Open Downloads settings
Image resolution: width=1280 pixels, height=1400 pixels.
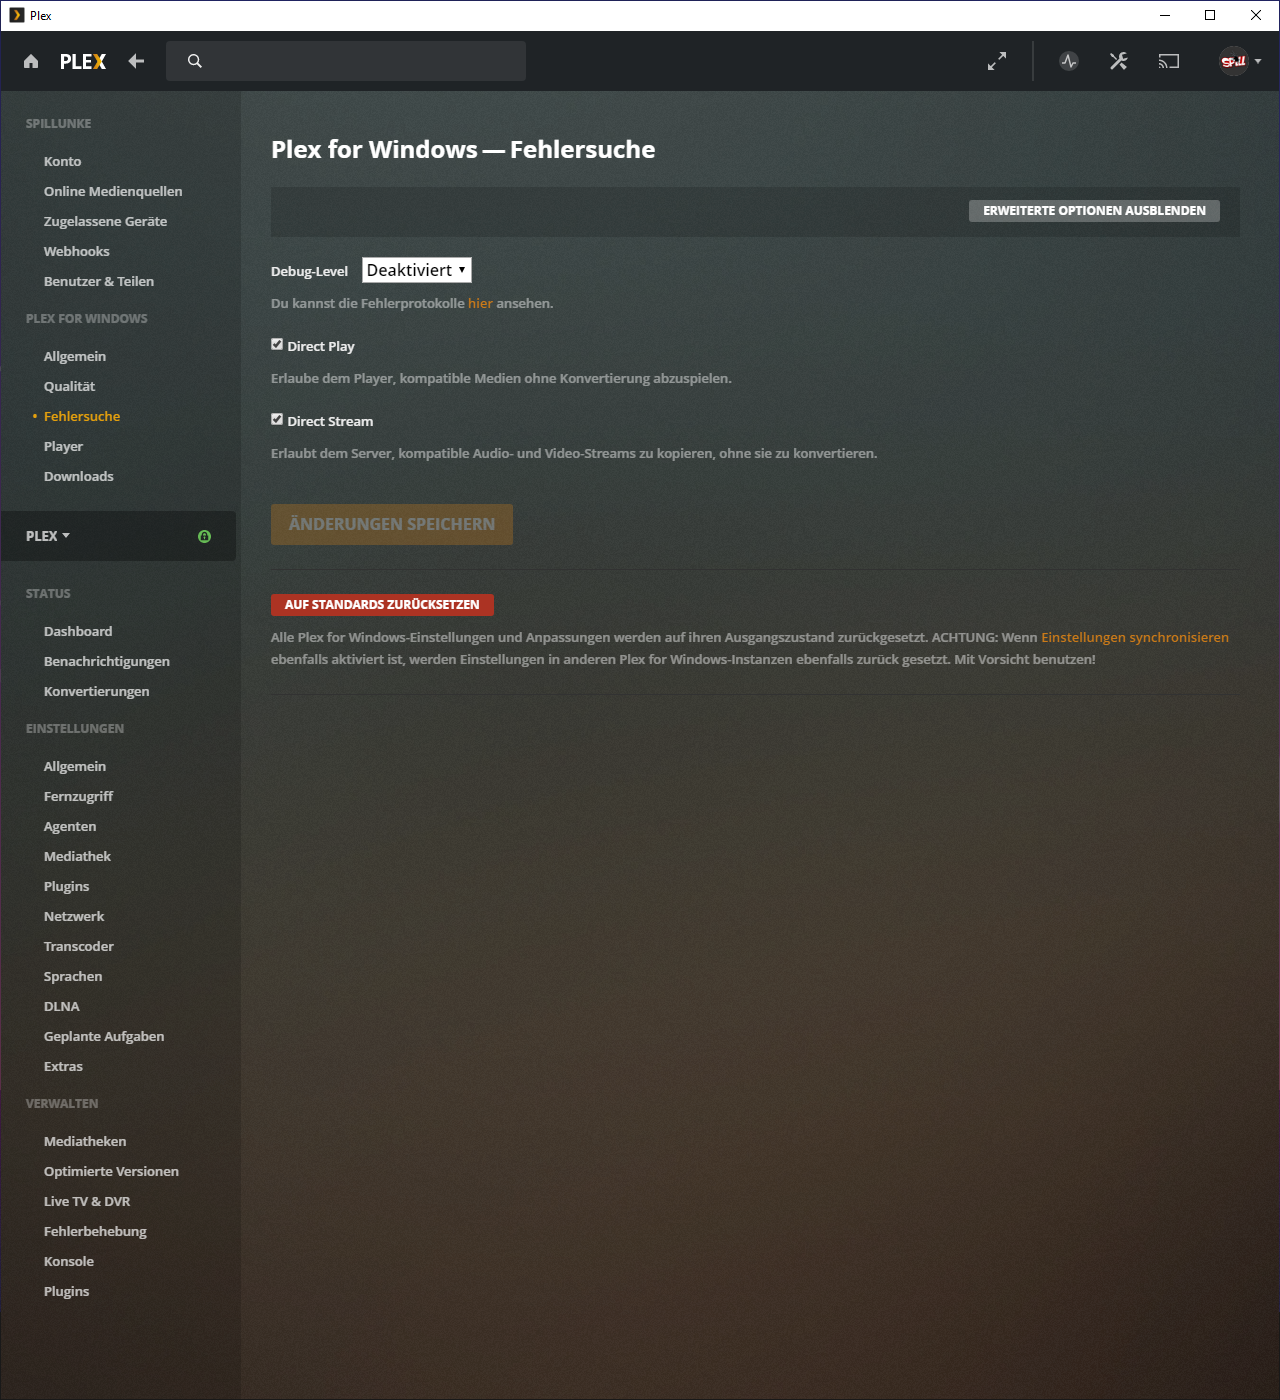click(79, 476)
